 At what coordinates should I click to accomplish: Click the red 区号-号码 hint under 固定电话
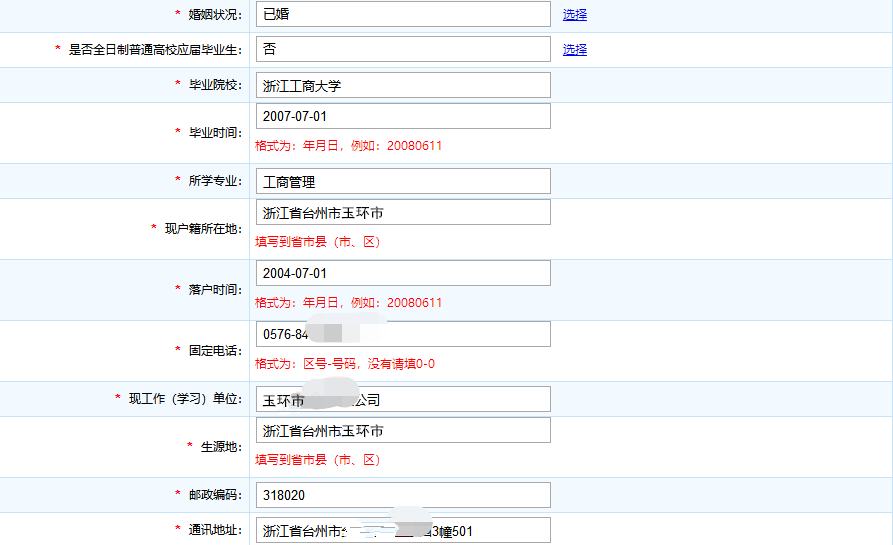pyautogui.click(x=345, y=364)
